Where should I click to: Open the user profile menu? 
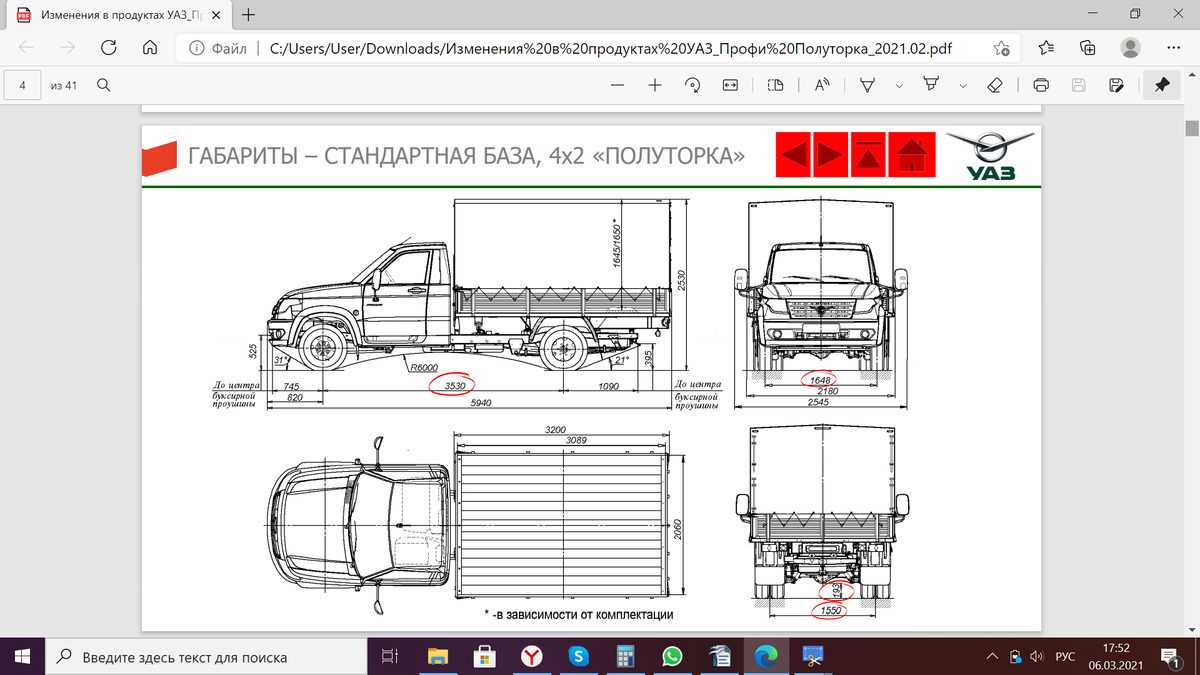click(x=1131, y=47)
